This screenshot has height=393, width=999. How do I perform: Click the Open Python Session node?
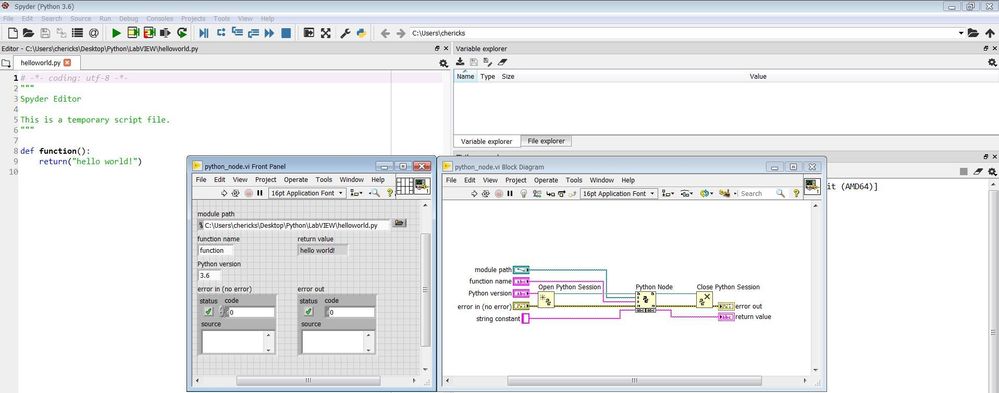(546, 300)
